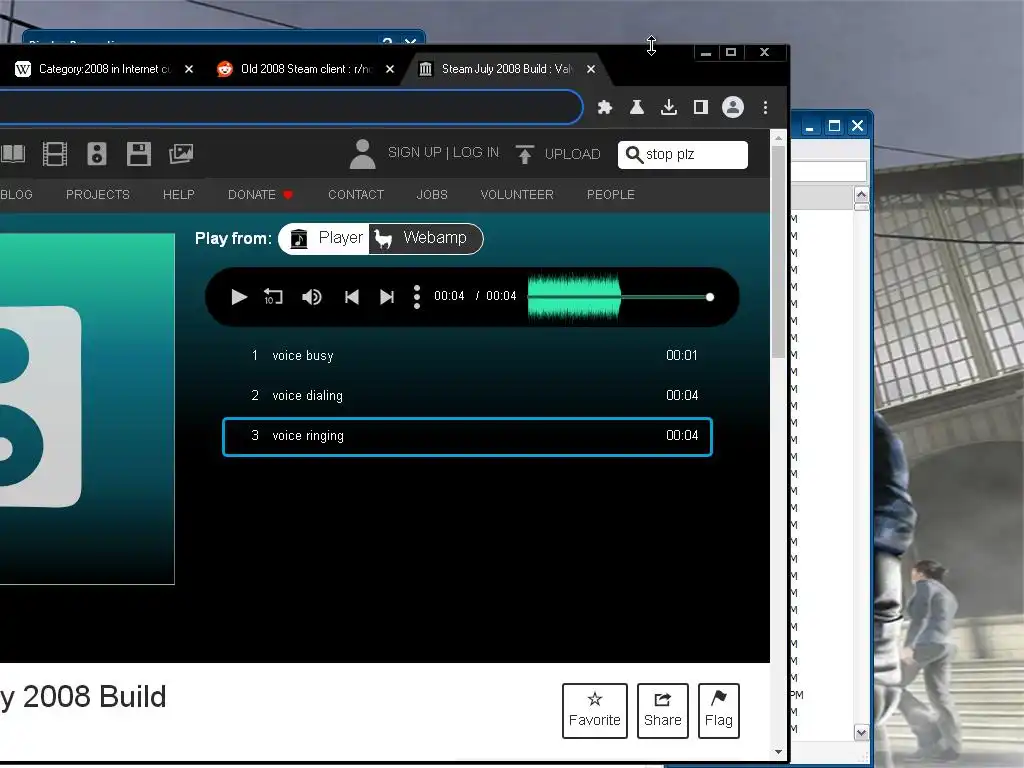Click the item cover thumbnail
This screenshot has width=1024, height=768.
87,409
